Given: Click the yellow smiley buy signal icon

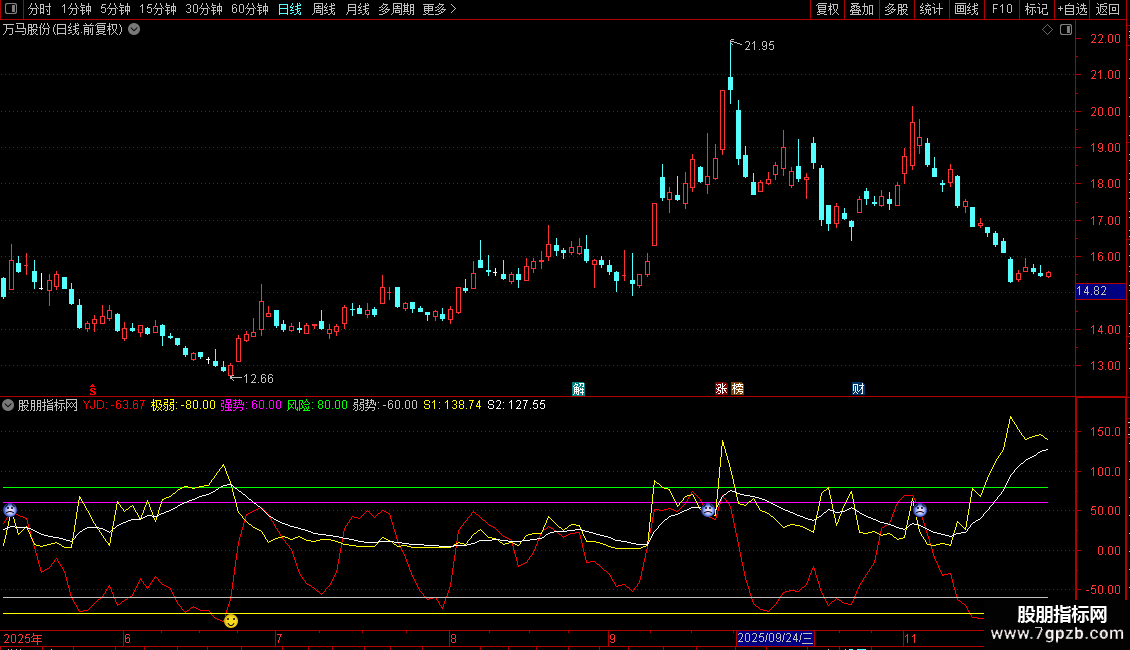Looking at the screenshot, I should (231, 621).
